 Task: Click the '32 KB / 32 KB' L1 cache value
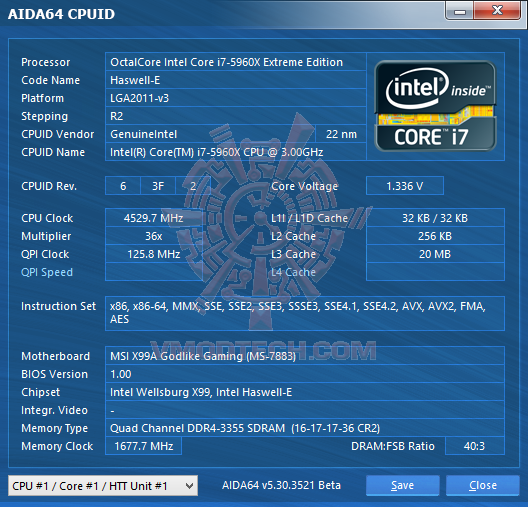(x=435, y=218)
